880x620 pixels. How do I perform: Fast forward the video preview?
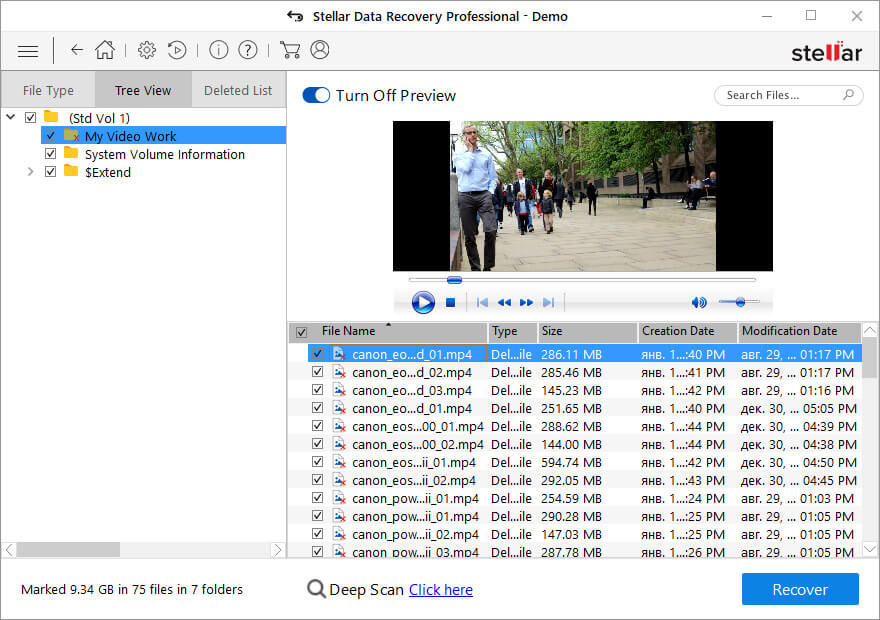pos(526,302)
